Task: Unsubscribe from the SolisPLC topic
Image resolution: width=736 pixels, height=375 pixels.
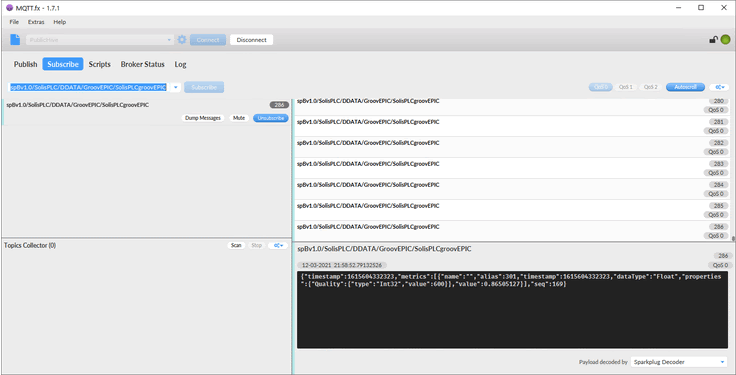Action: tap(271, 118)
